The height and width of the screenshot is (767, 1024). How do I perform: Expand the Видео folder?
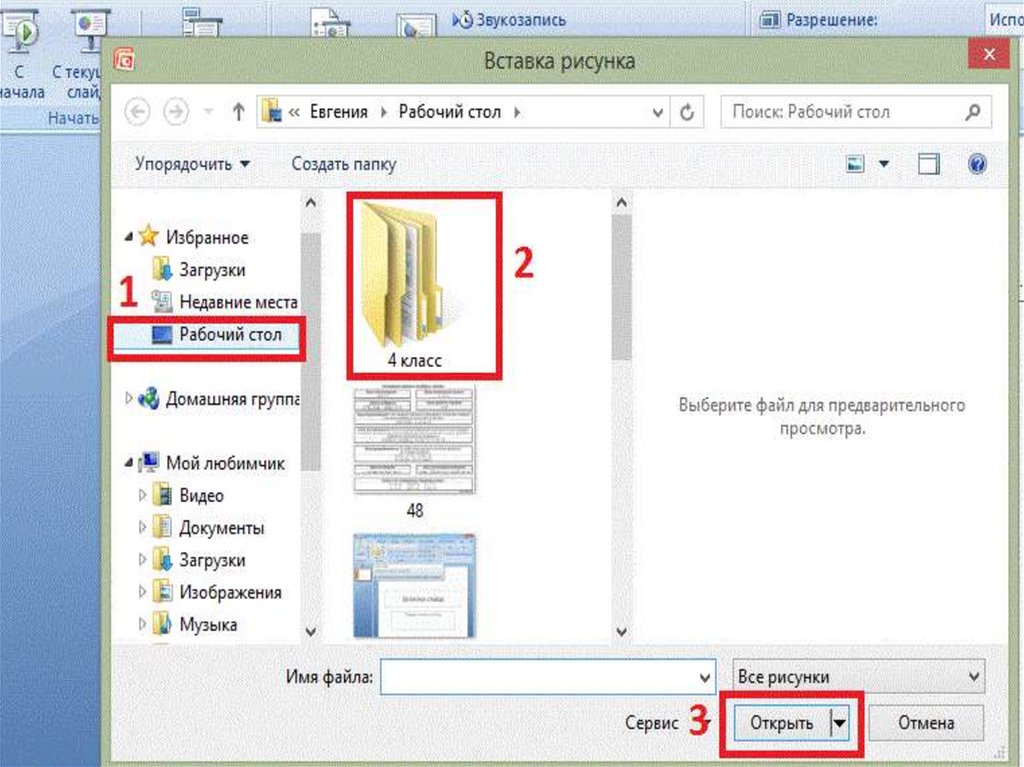pos(142,495)
